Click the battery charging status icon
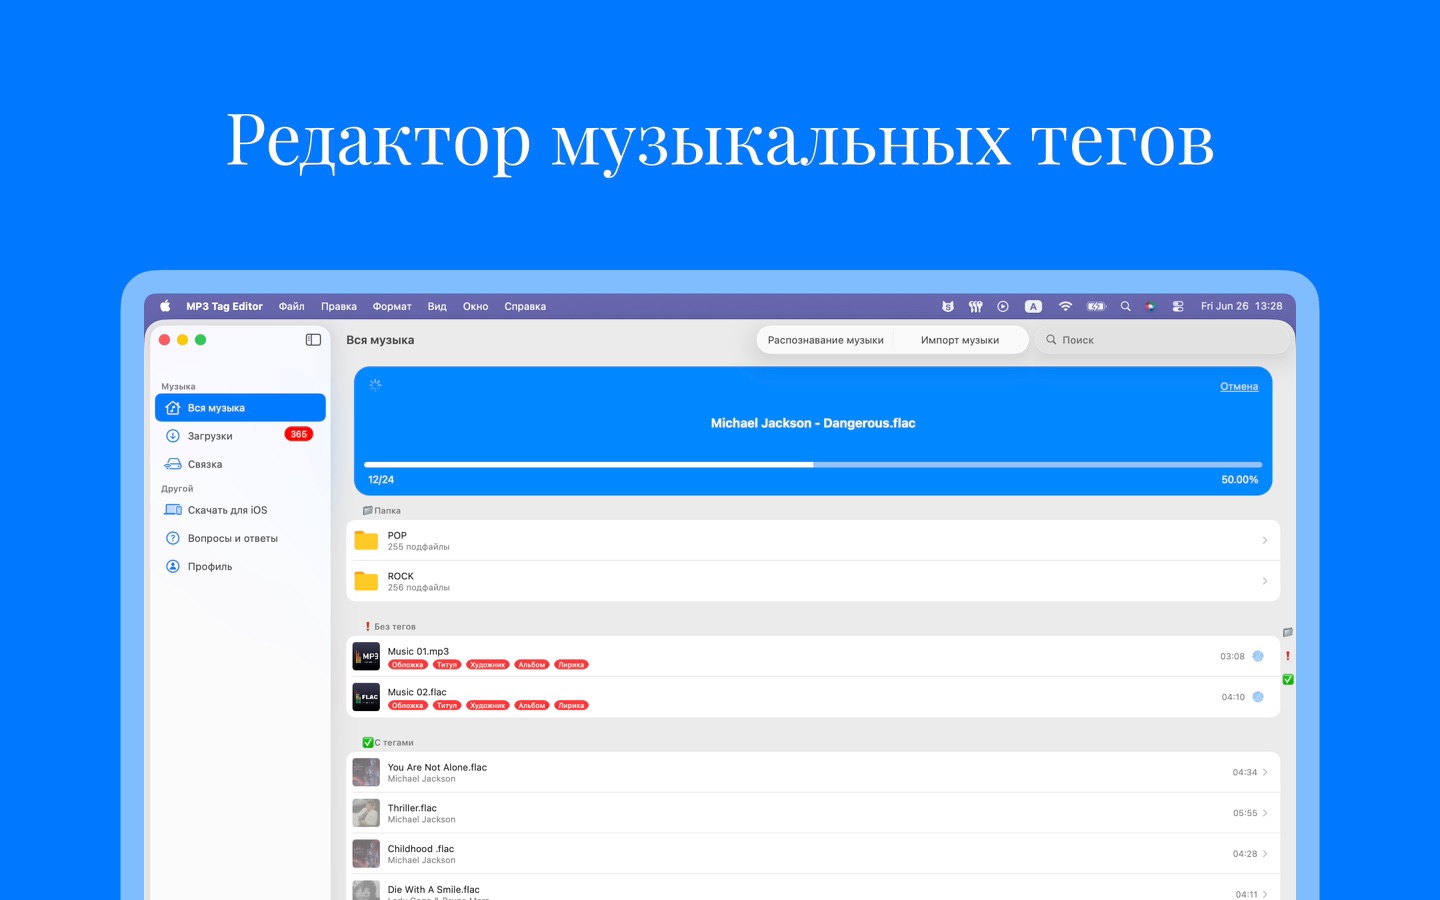Image resolution: width=1440 pixels, height=900 pixels. [x=1096, y=307]
